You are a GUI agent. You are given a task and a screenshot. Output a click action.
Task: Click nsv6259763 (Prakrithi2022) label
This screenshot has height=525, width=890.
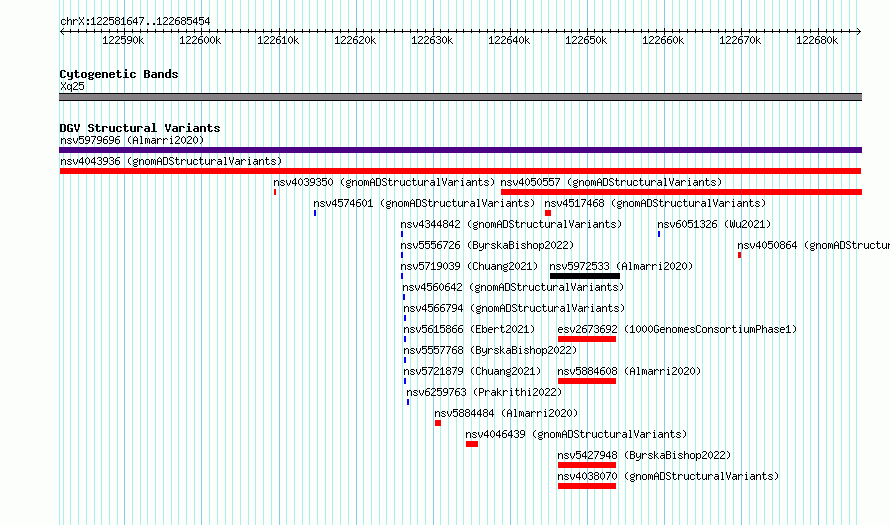[x=484, y=392]
